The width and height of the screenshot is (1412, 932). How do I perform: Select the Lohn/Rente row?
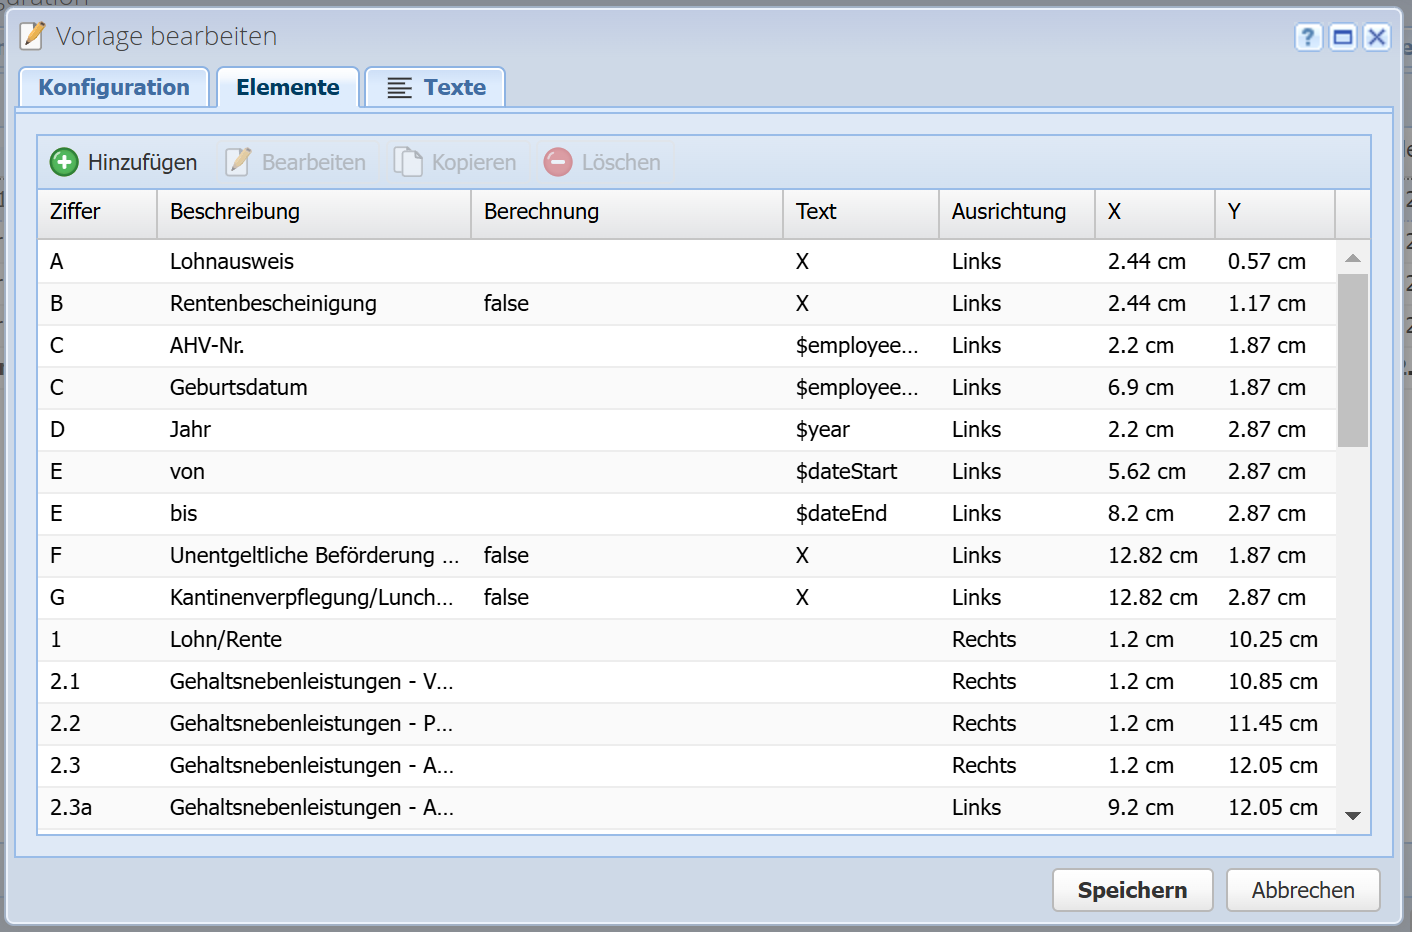pyautogui.click(x=226, y=640)
